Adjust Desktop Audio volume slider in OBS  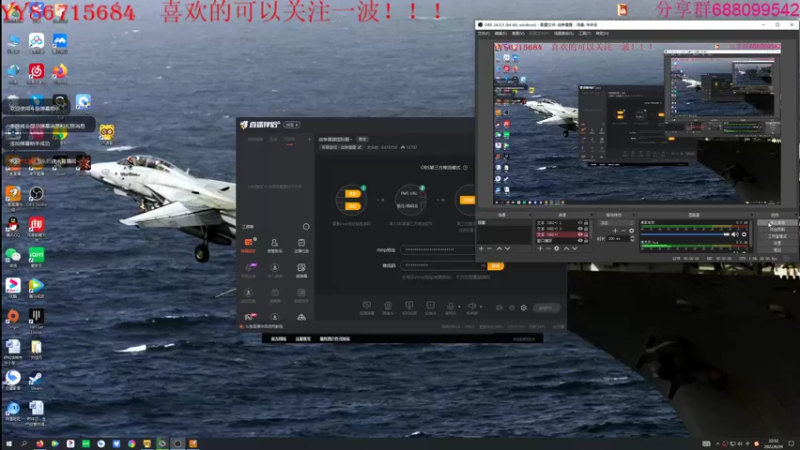[685, 234]
